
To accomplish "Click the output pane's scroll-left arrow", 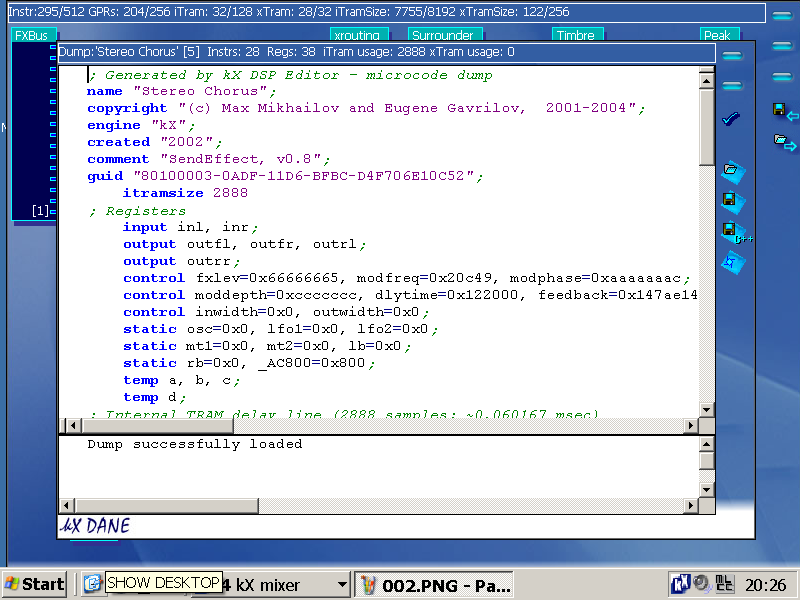I will pos(66,506).
